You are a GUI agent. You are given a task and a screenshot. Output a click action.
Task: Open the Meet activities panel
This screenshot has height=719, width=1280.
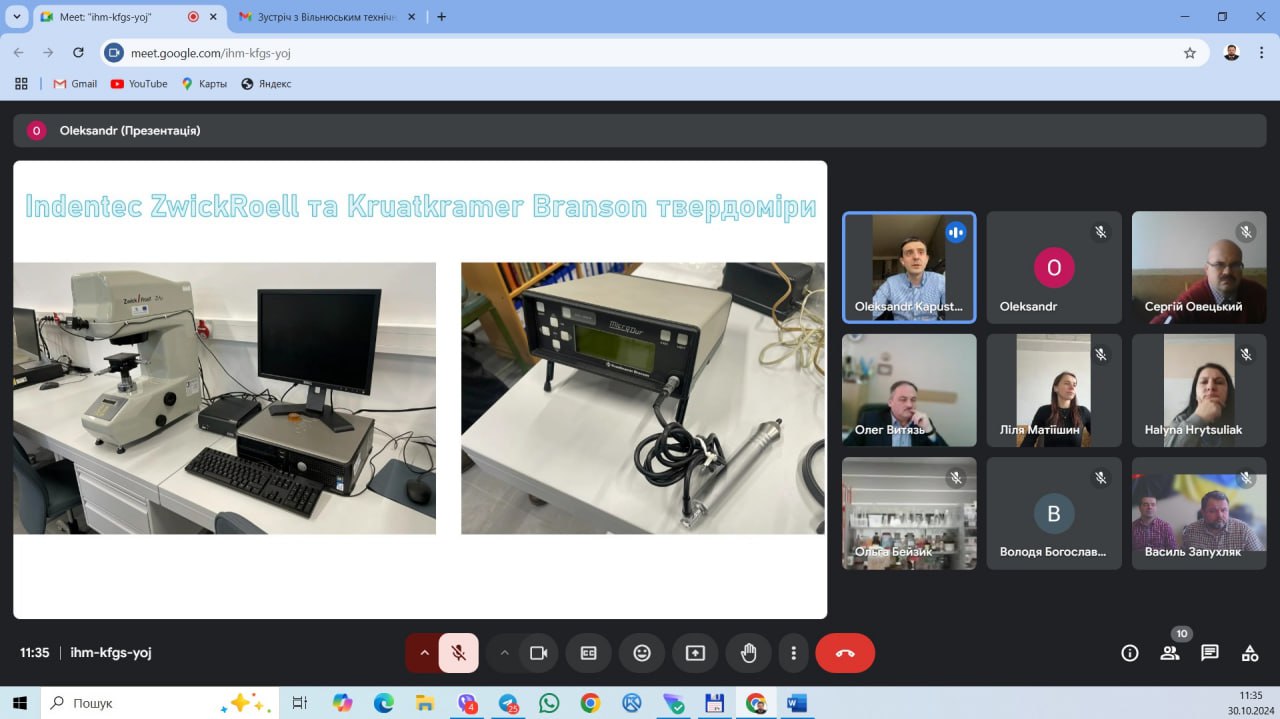point(1250,653)
